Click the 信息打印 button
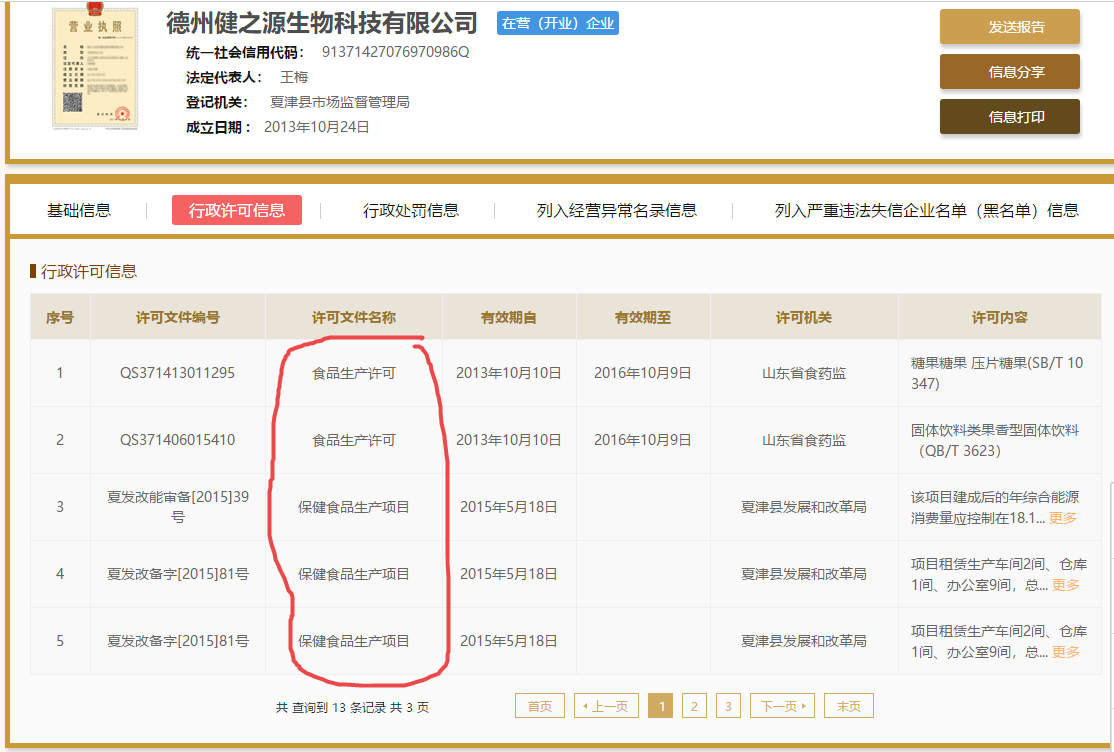The image size is (1114, 752). pos(1009,117)
